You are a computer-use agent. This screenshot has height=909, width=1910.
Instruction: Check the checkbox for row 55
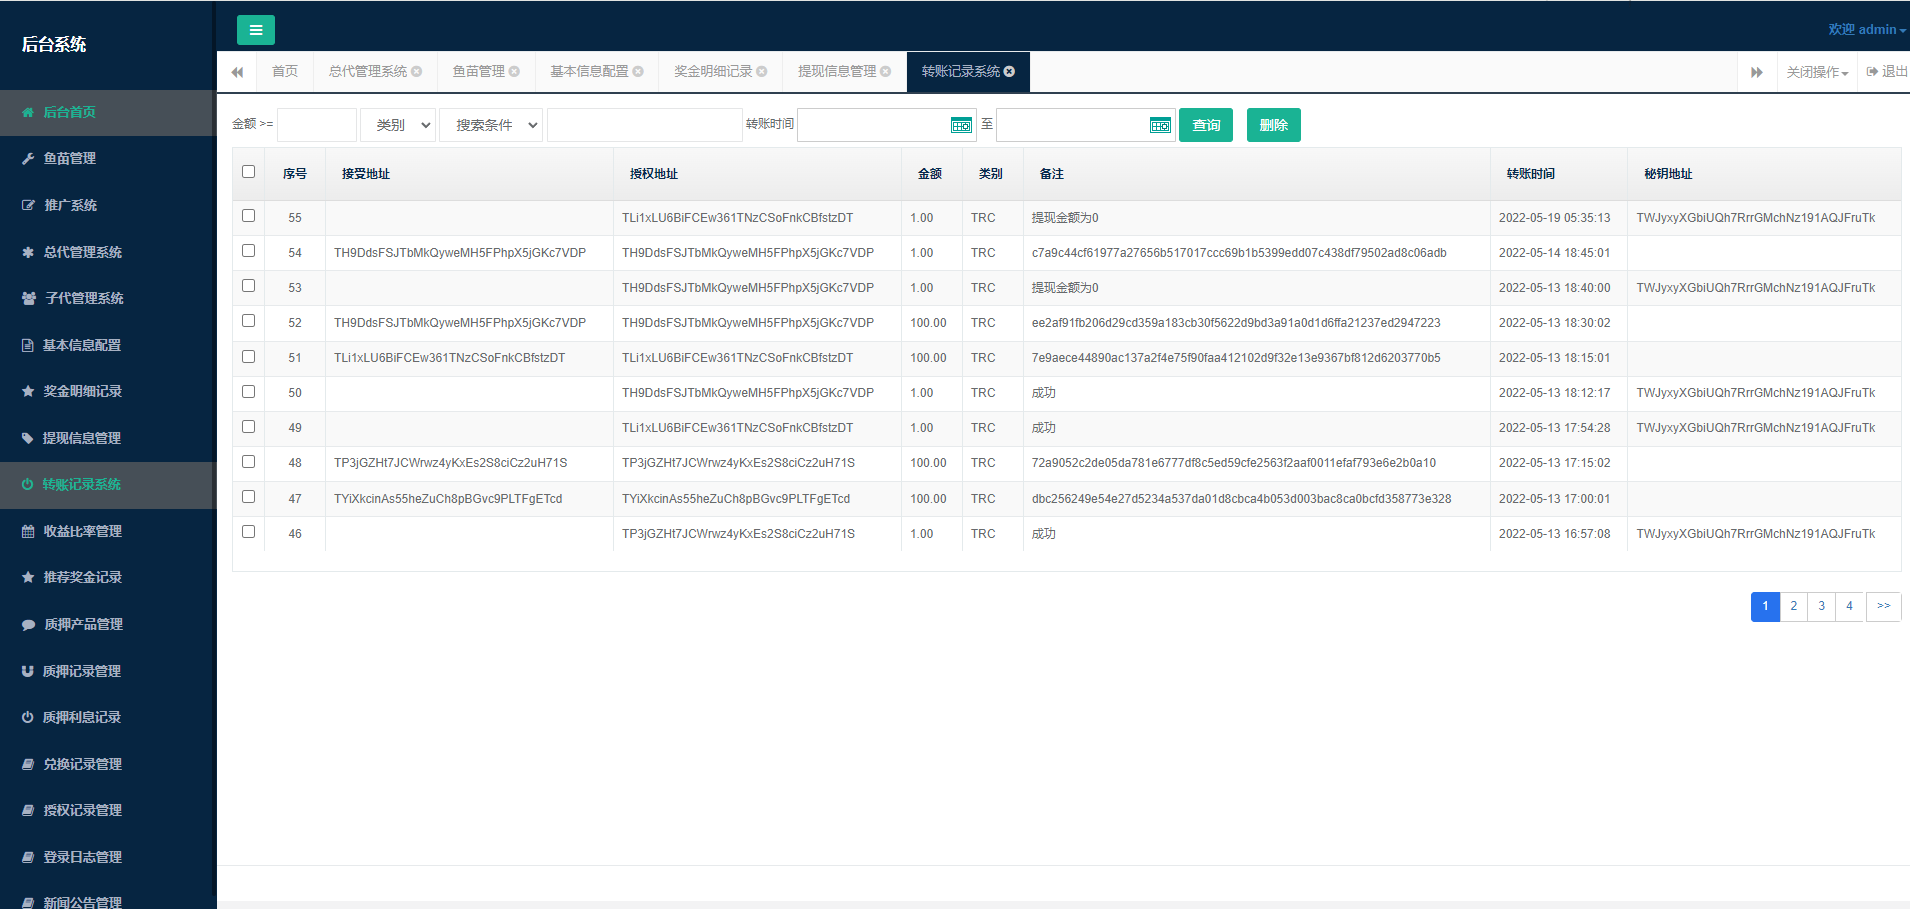(x=249, y=216)
